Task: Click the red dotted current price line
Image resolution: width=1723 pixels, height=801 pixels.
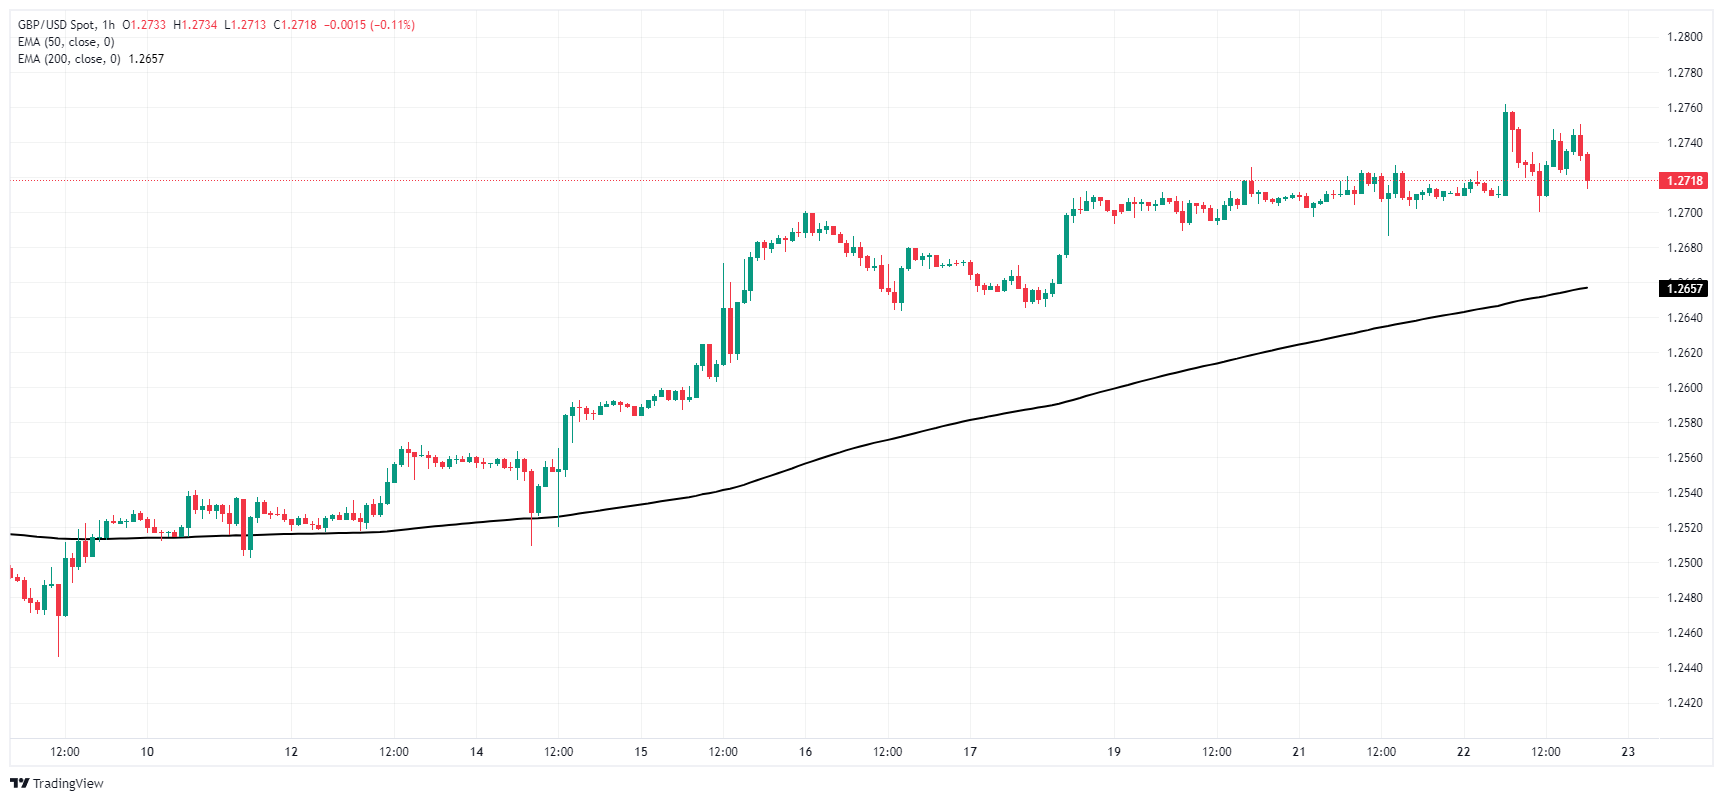Action: click(800, 181)
